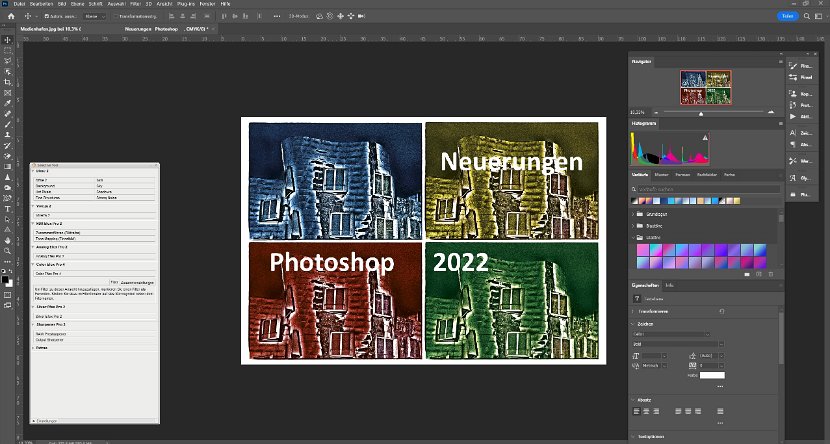Select the Gradient tool

coord(7,167)
